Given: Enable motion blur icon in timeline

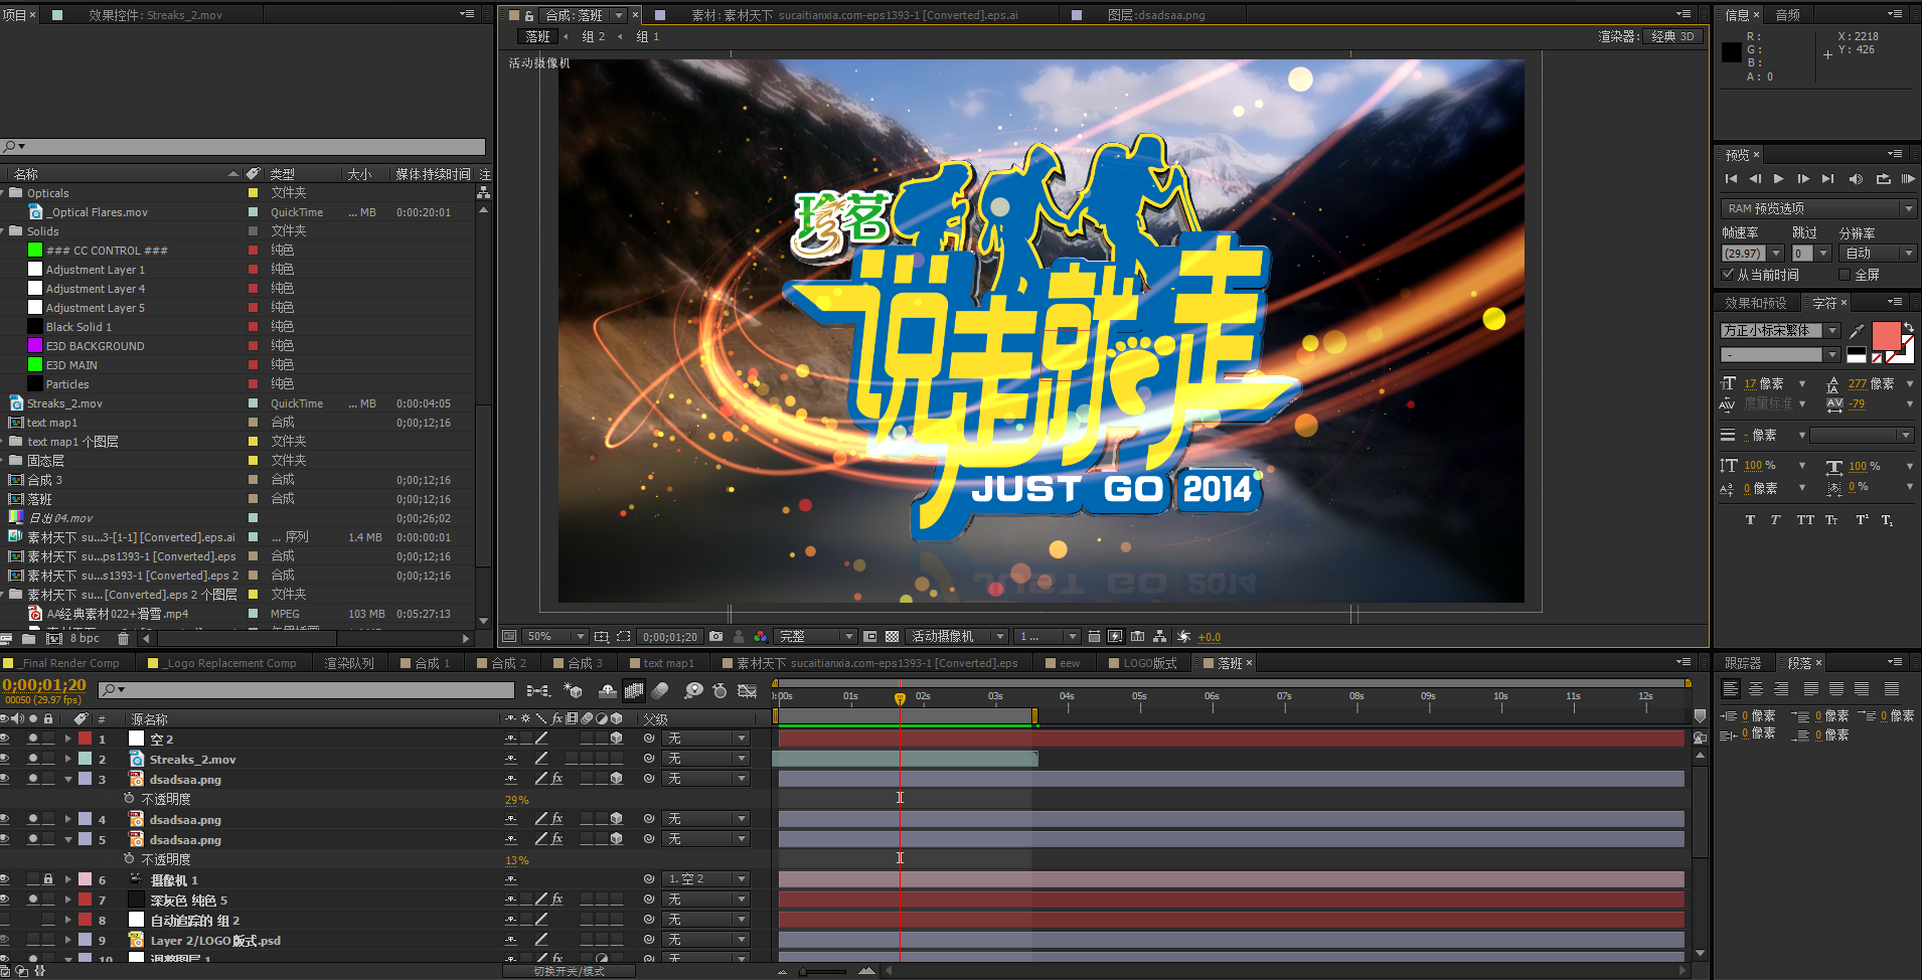Looking at the screenshot, I should pyautogui.click(x=660, y=691).
